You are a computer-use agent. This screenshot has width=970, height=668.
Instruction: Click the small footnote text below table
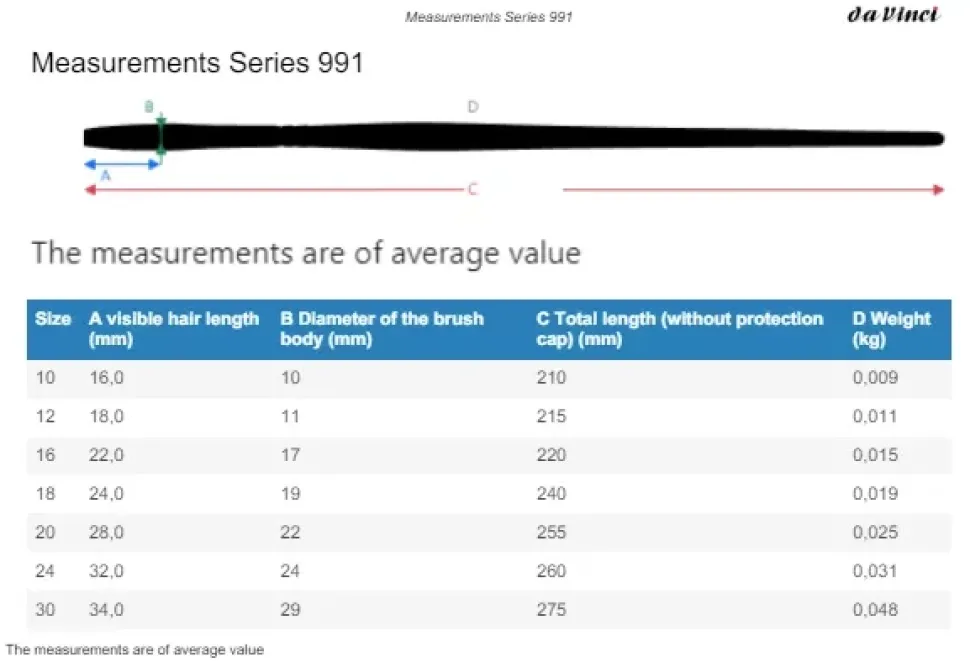(x=135, y=650)
